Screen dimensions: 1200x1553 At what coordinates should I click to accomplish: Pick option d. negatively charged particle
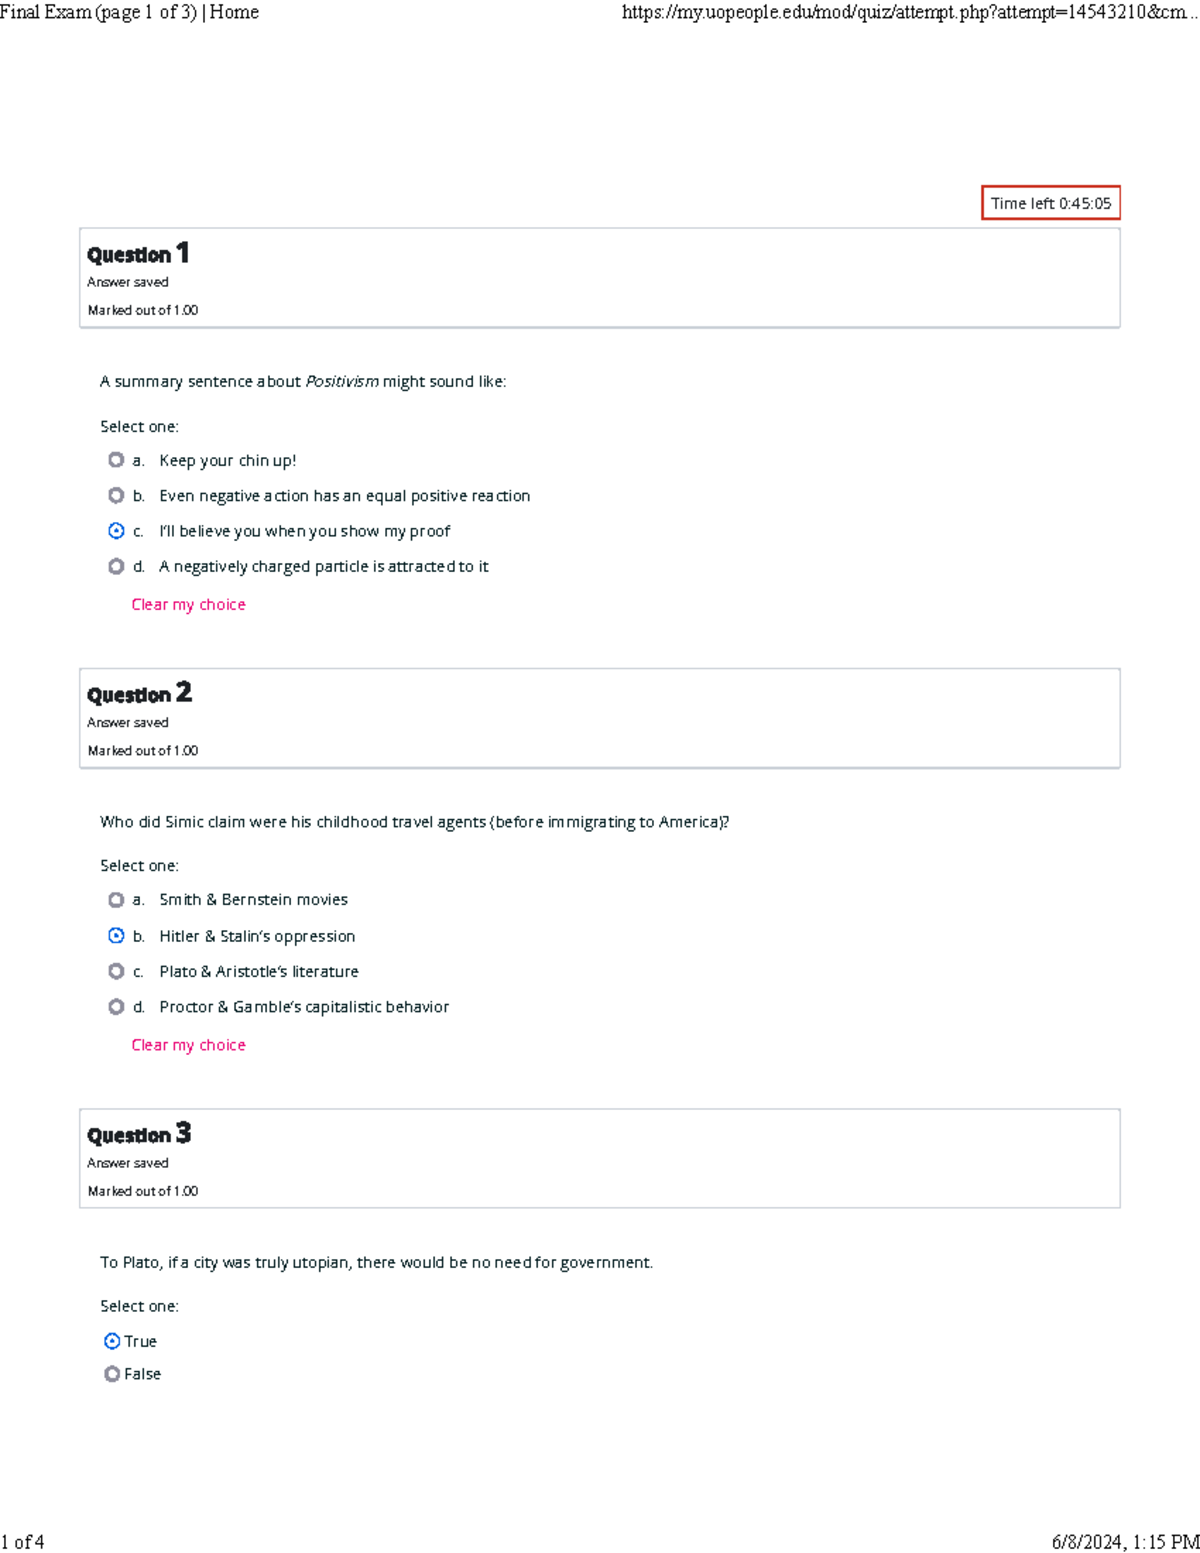click(116, 567)
